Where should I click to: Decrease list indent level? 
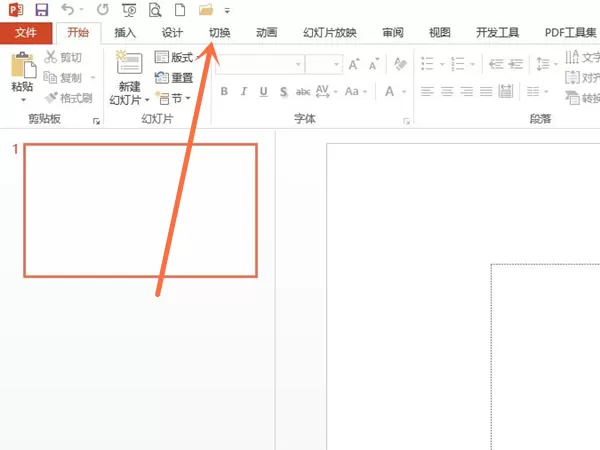[496, 64]
